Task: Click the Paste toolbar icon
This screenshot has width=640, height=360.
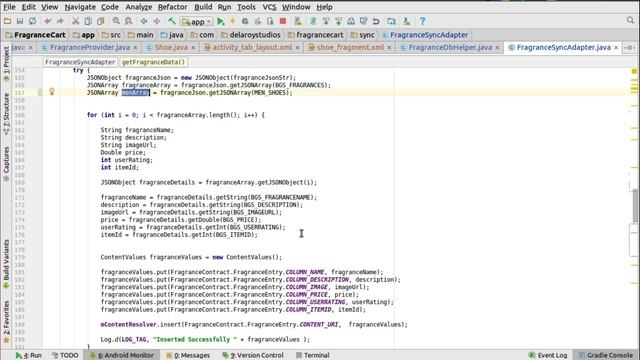Action: tap(100, 21)
